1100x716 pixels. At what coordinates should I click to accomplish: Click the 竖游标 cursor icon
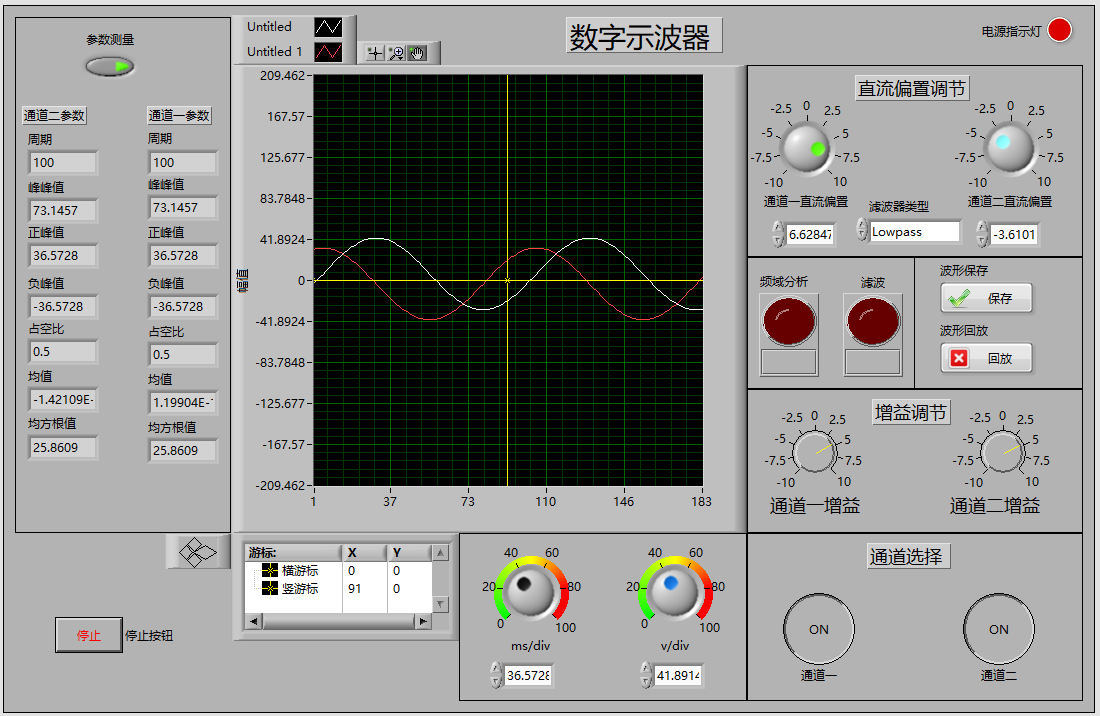[269, 588]
